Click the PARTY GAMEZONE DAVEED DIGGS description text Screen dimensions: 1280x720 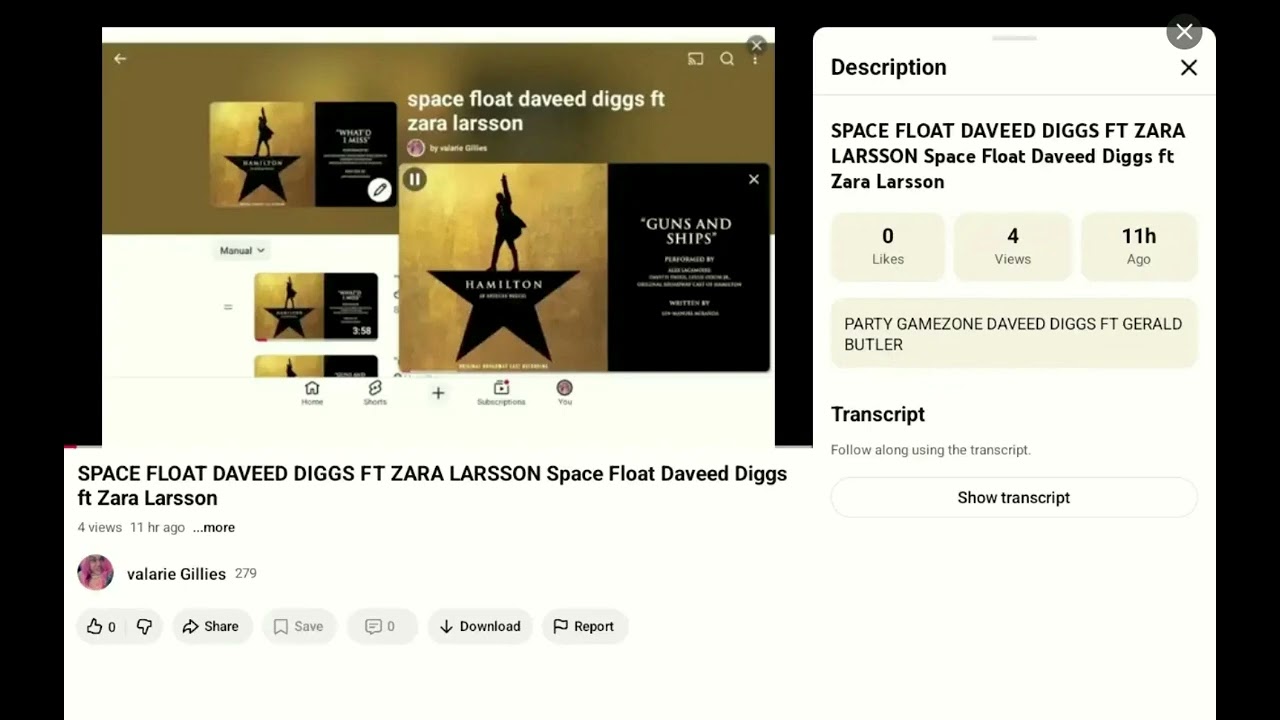pos(1014,334)
